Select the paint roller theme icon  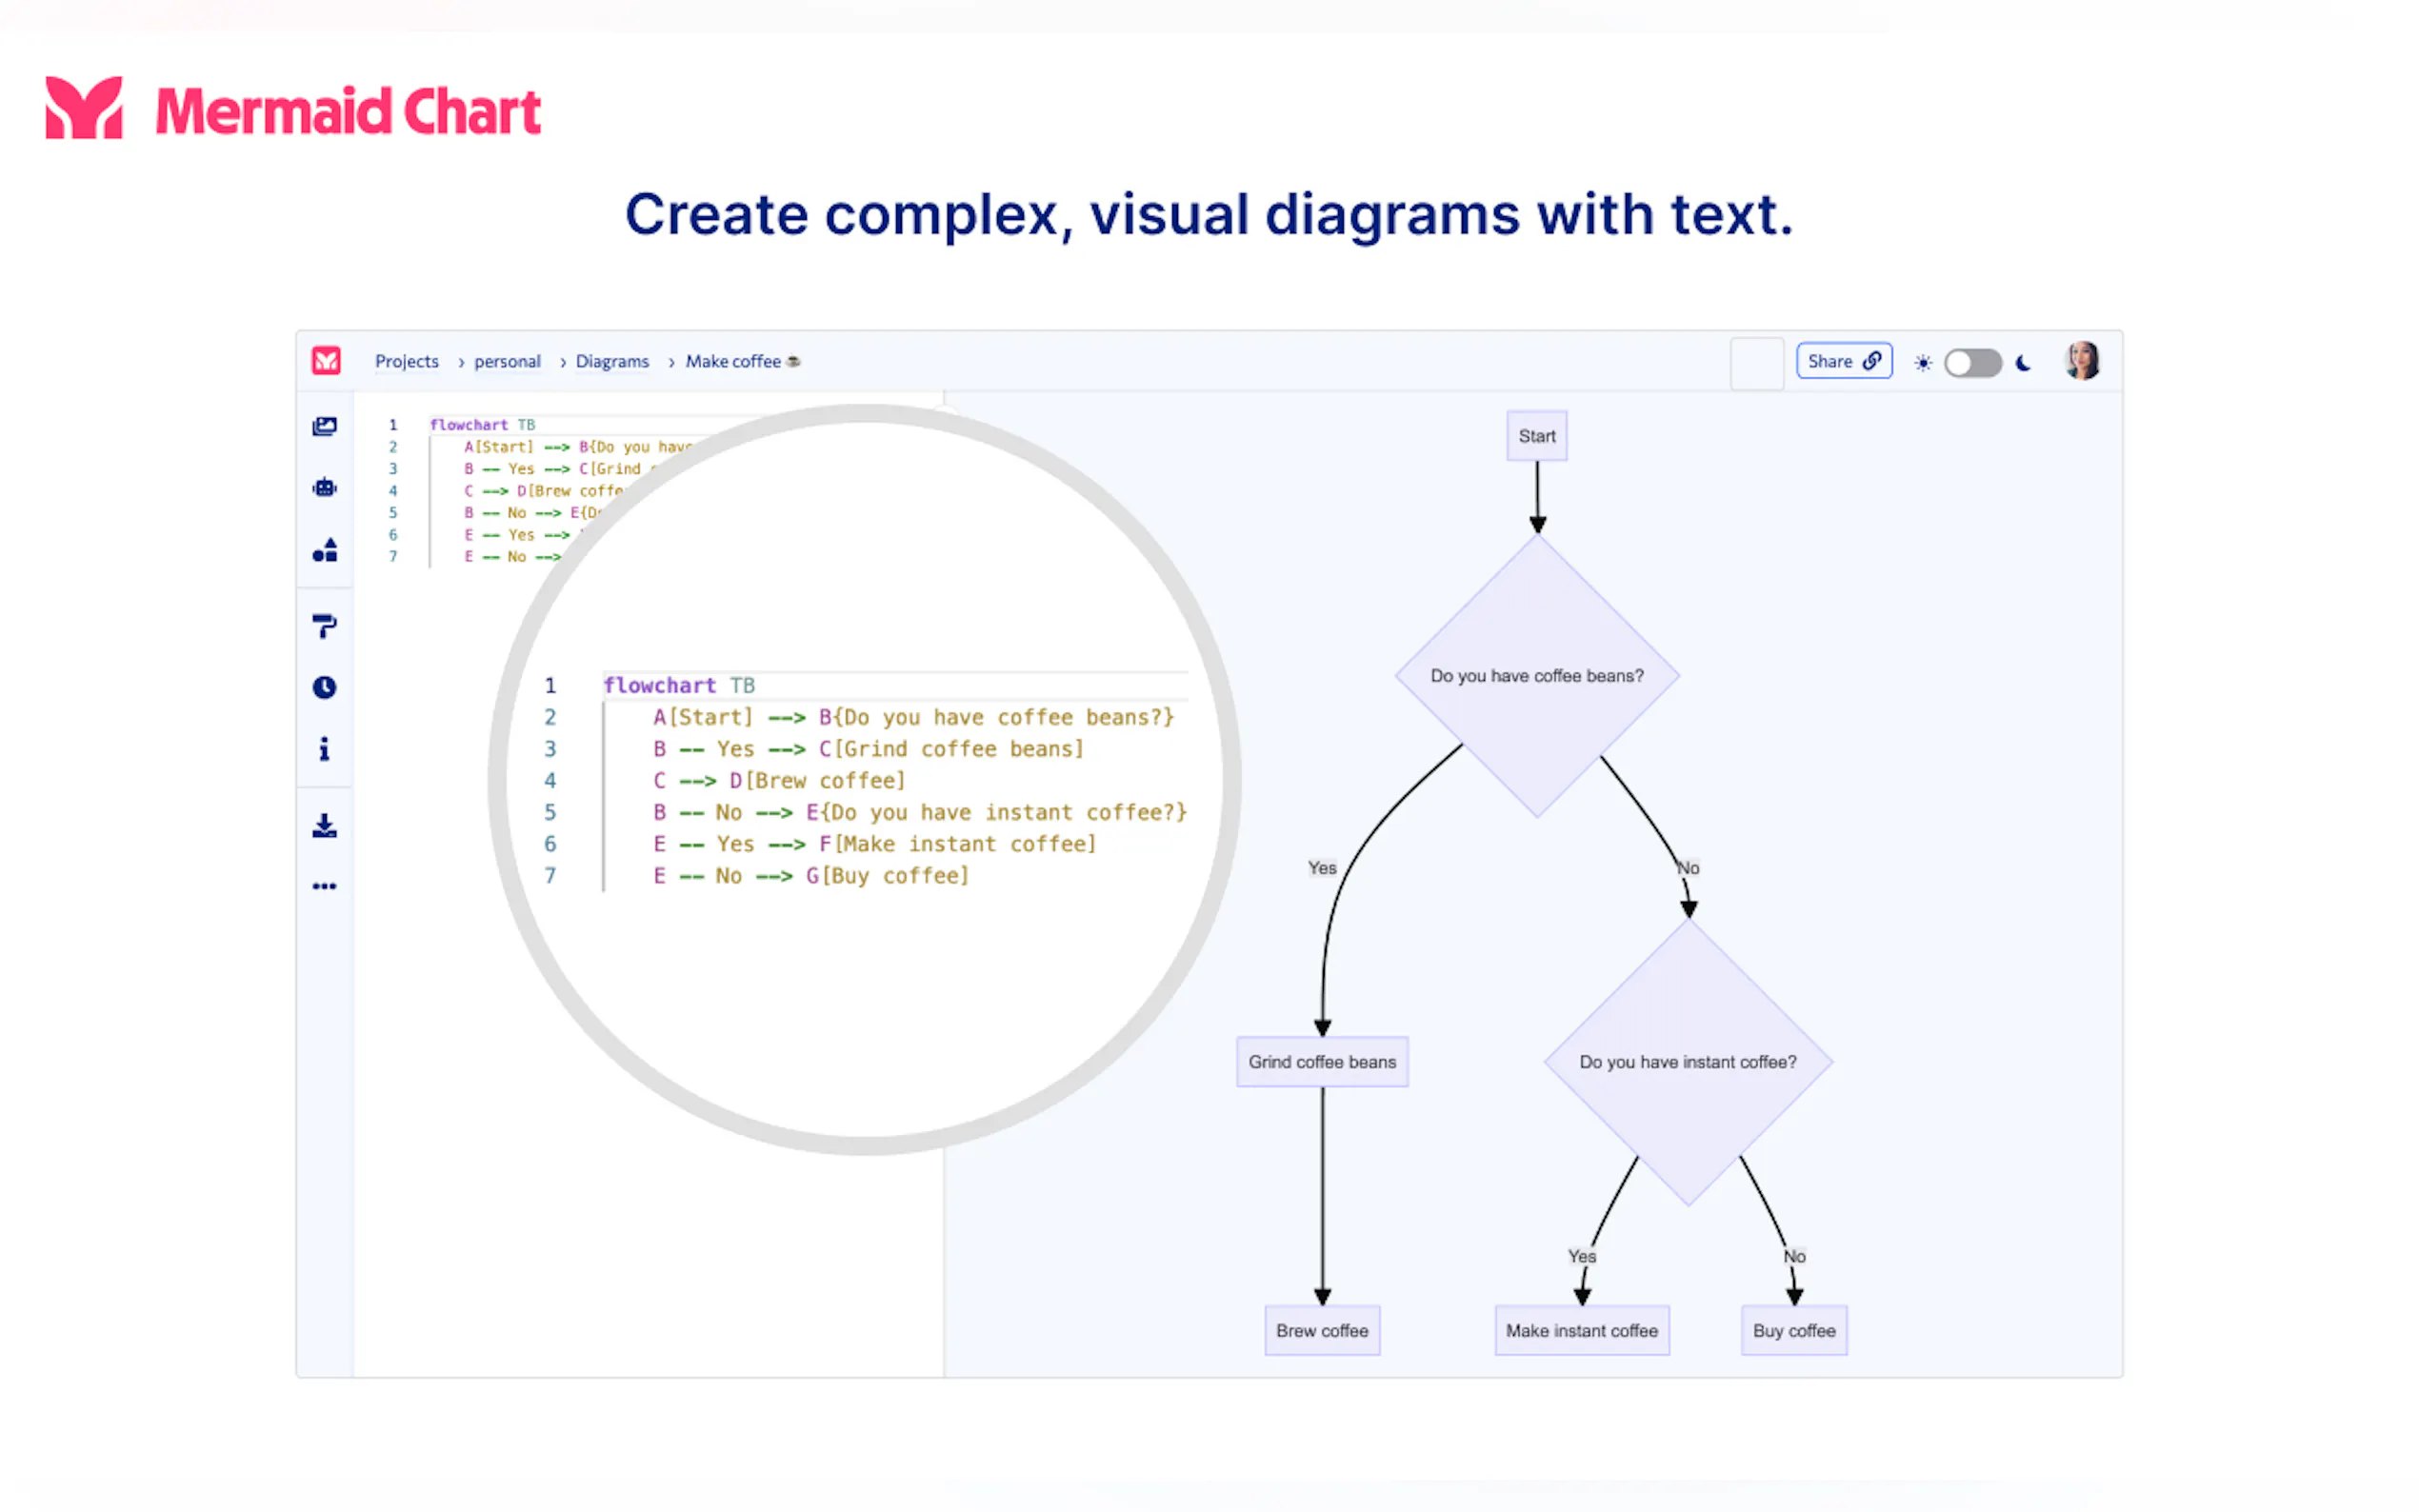[x=324, y=626]
